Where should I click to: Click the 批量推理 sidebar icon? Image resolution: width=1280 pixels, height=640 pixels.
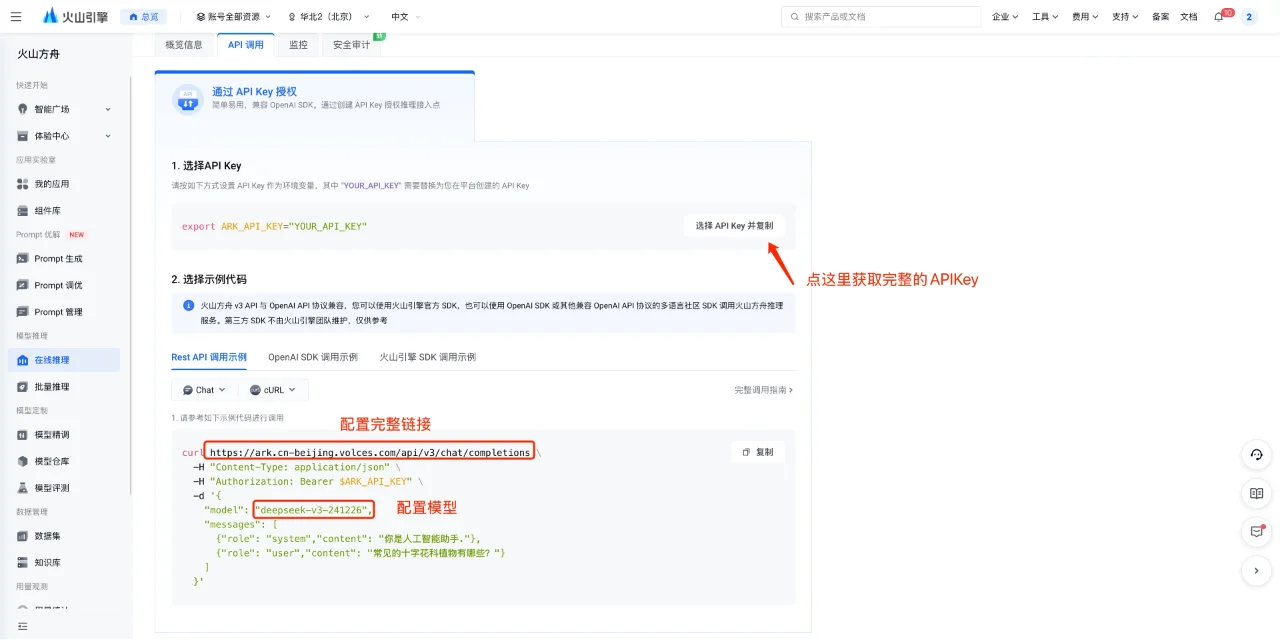click(x=23, y=387)
